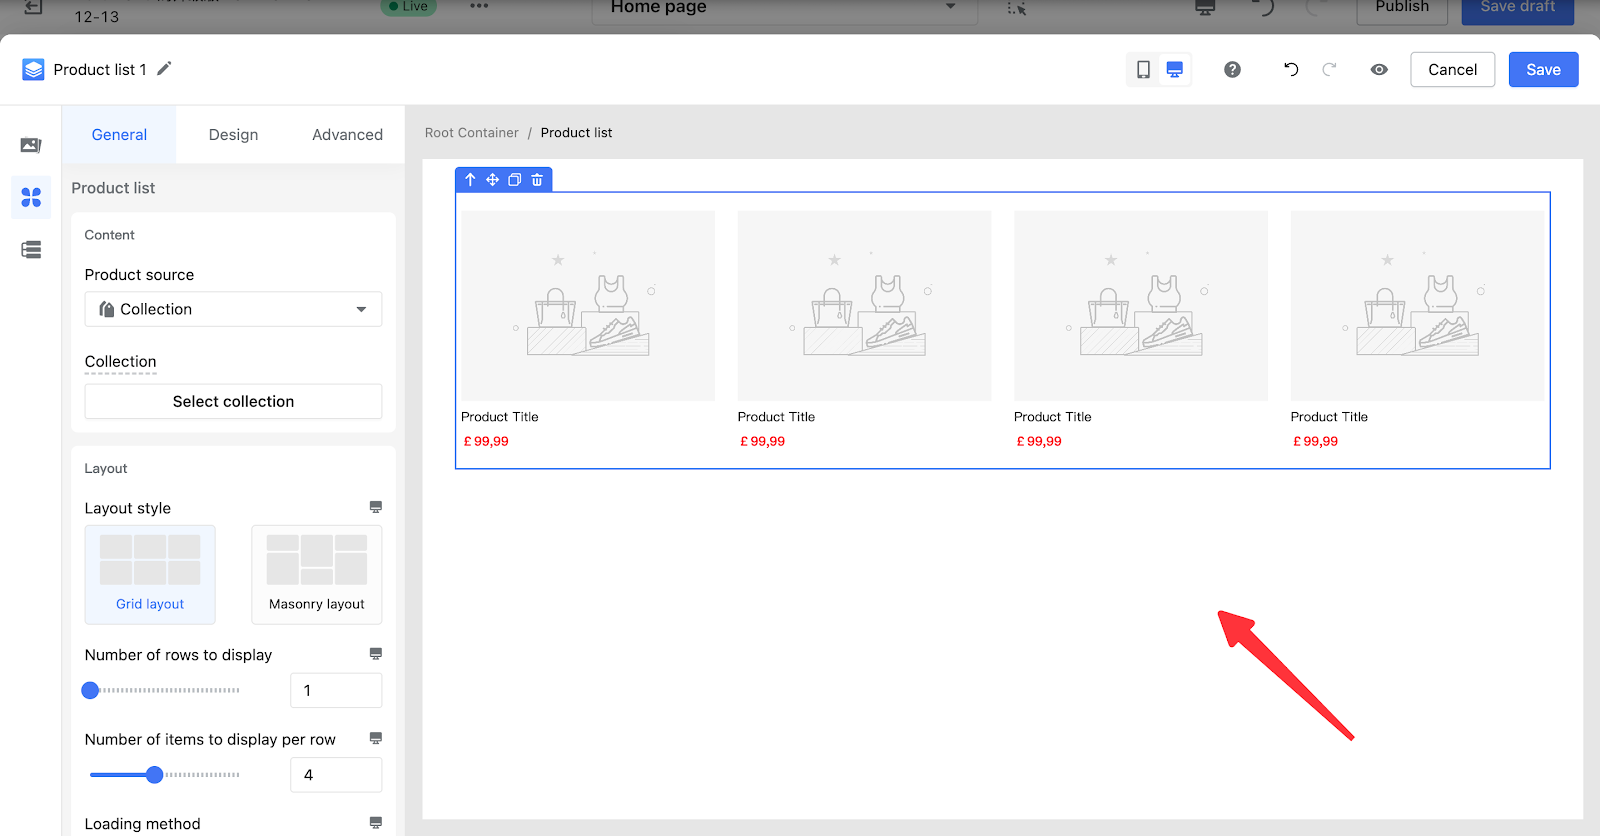Open the Advanced tab

(347, 135)
